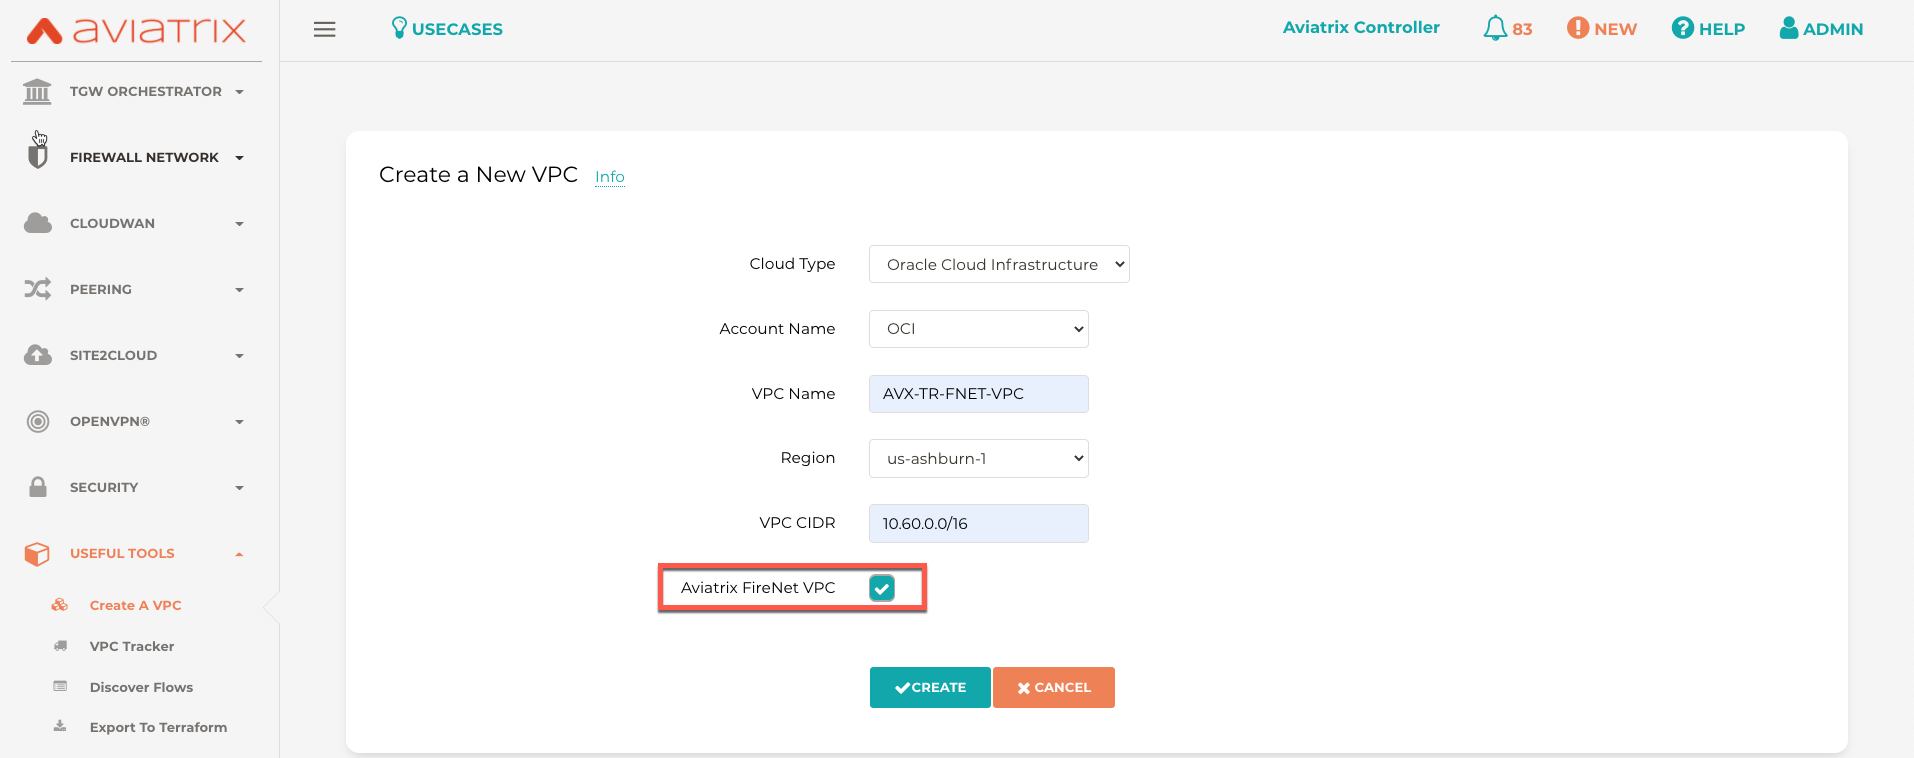Viewport: 1914px width, 758px height.
Task: Click the notification count 83
Action: [1522, 29]
